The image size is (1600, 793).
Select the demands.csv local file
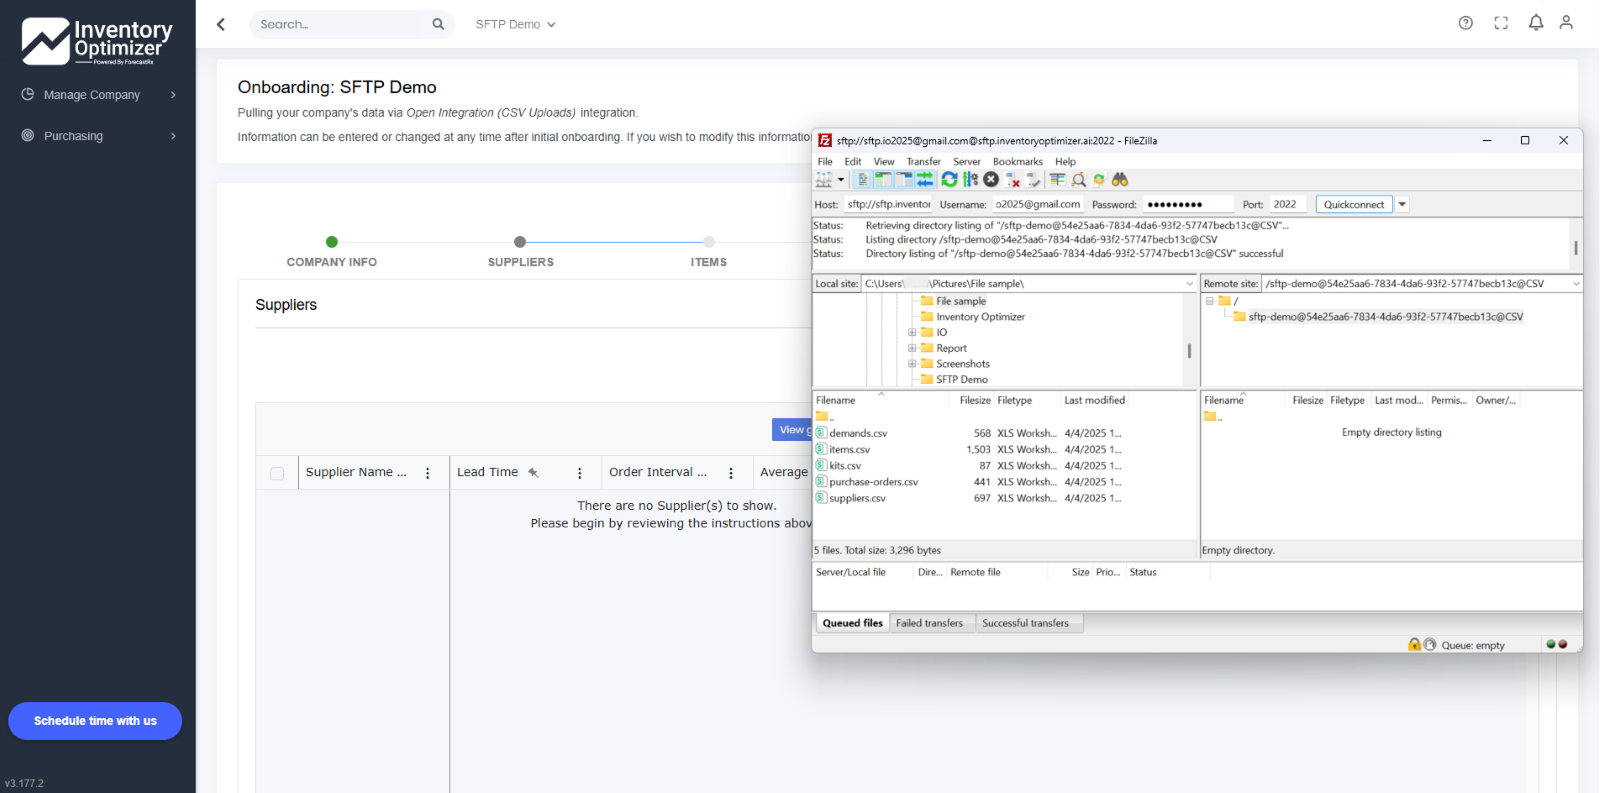[x=858, y=434]
